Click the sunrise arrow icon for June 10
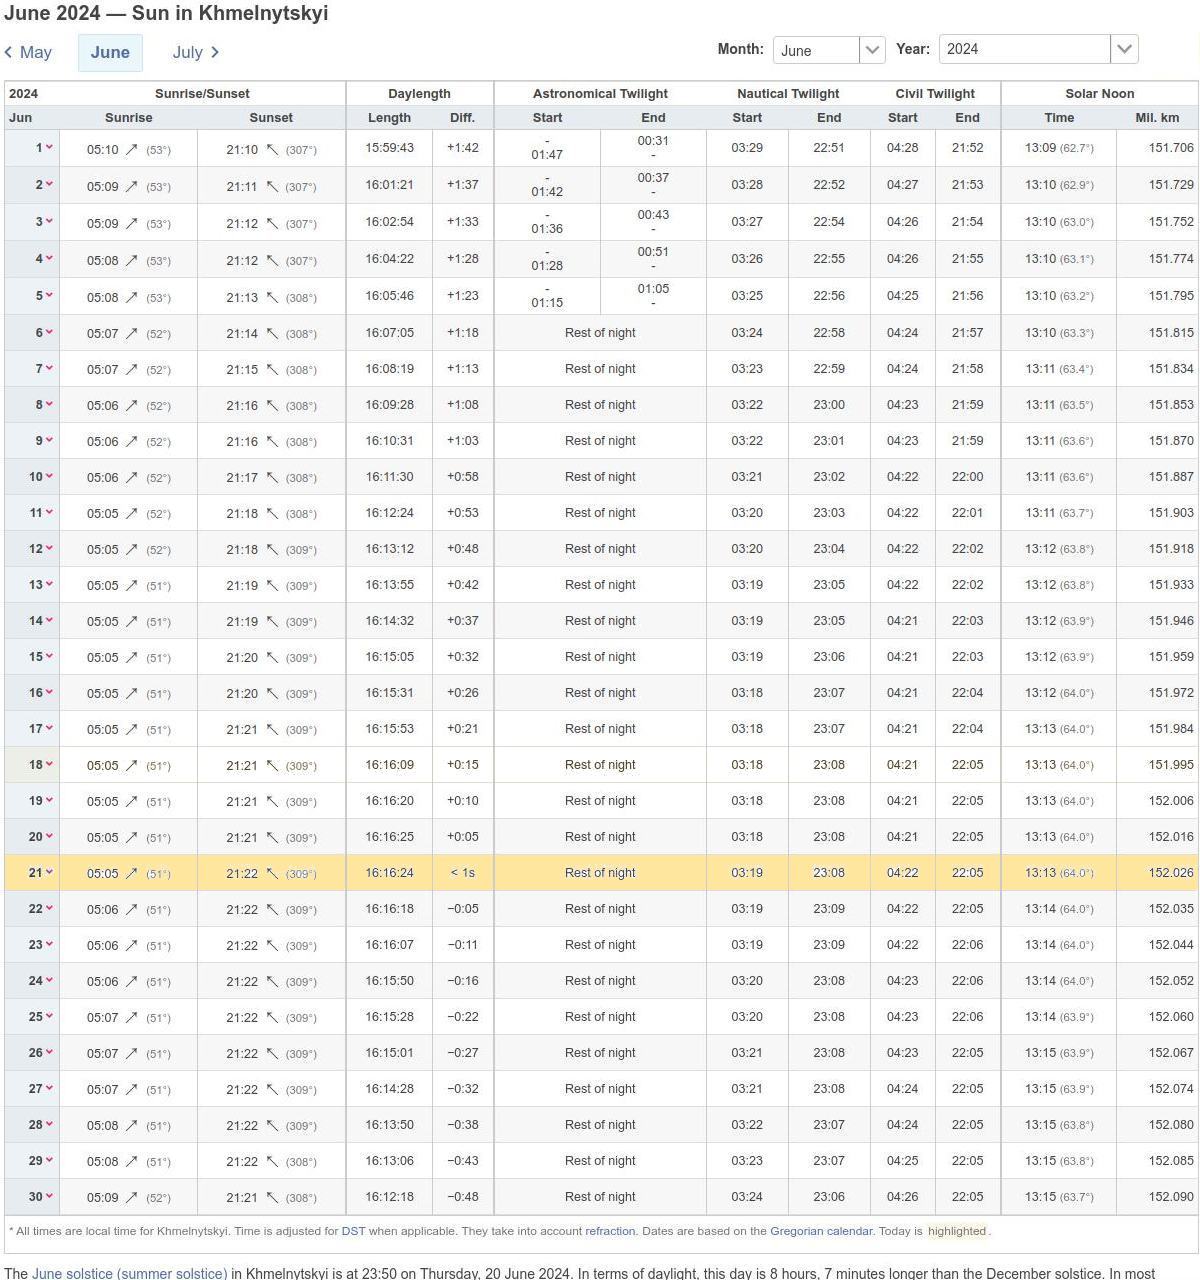This screenshot has width=1200, height=1280. point(132,477)
